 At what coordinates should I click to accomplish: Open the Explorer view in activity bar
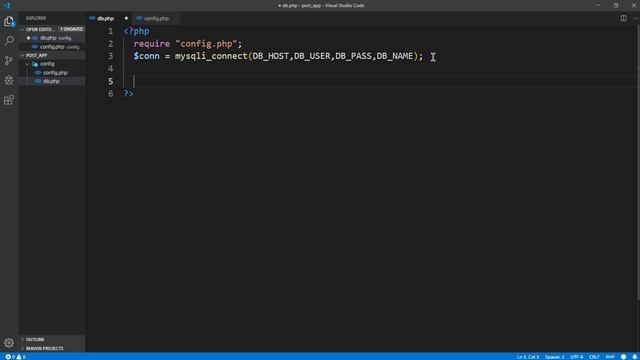(9, 21)
